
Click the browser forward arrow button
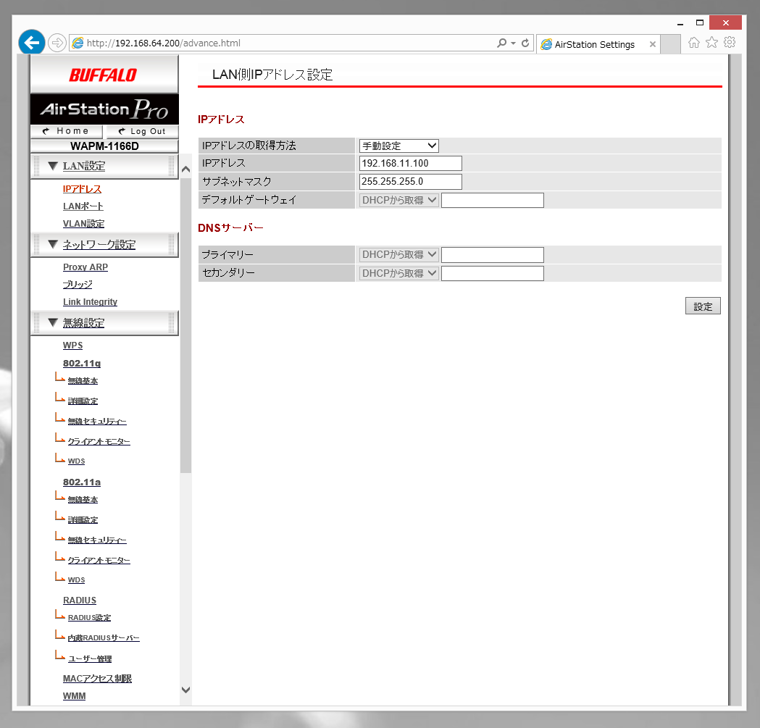(57, 43)
